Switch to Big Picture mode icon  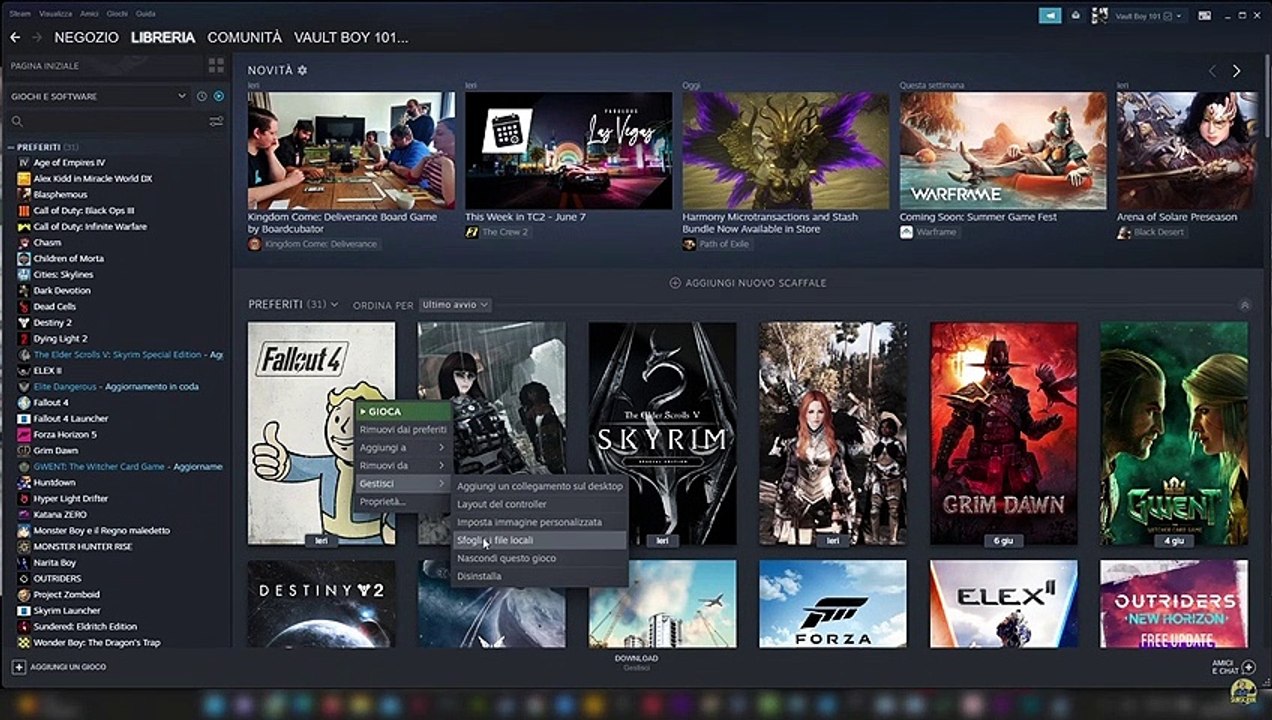[x=1205, y=15]
